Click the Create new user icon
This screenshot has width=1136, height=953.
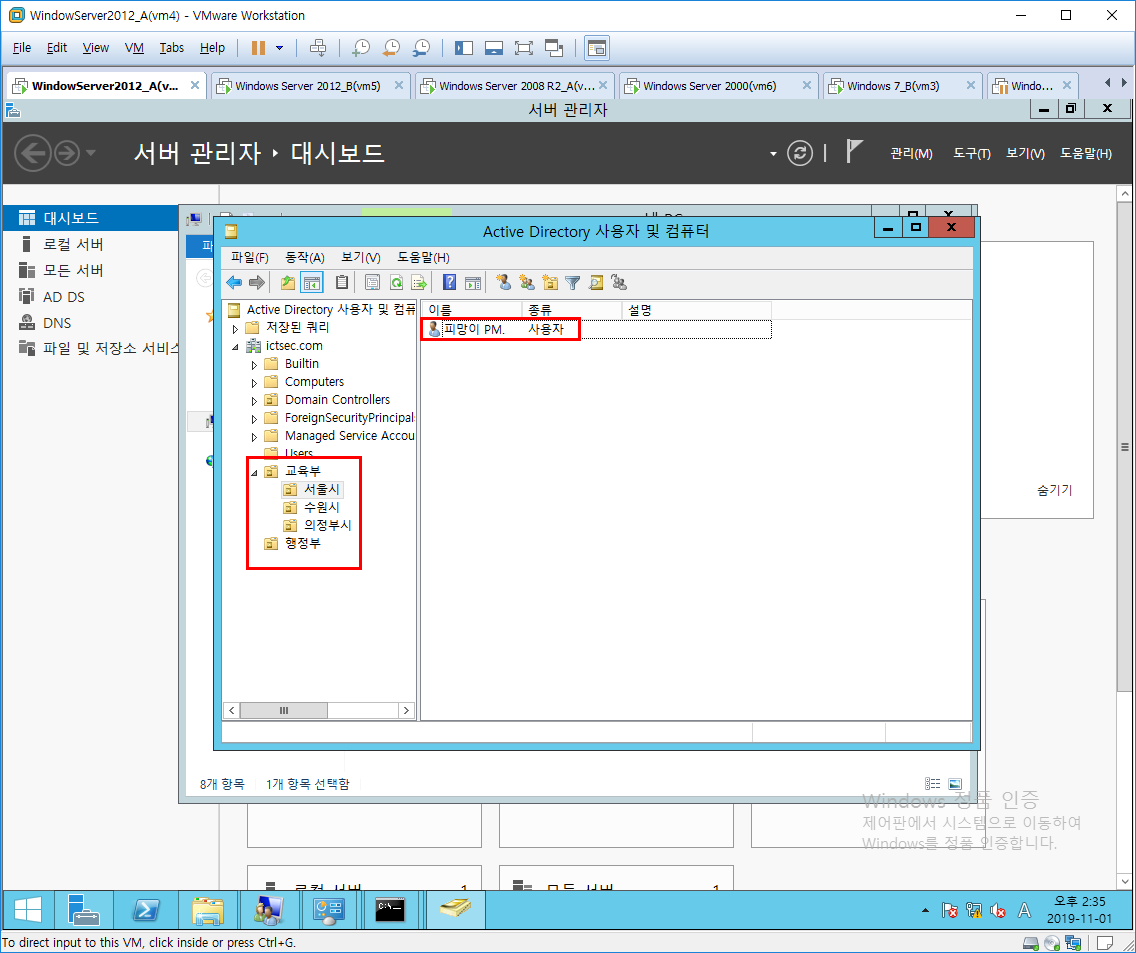(504, 283)
